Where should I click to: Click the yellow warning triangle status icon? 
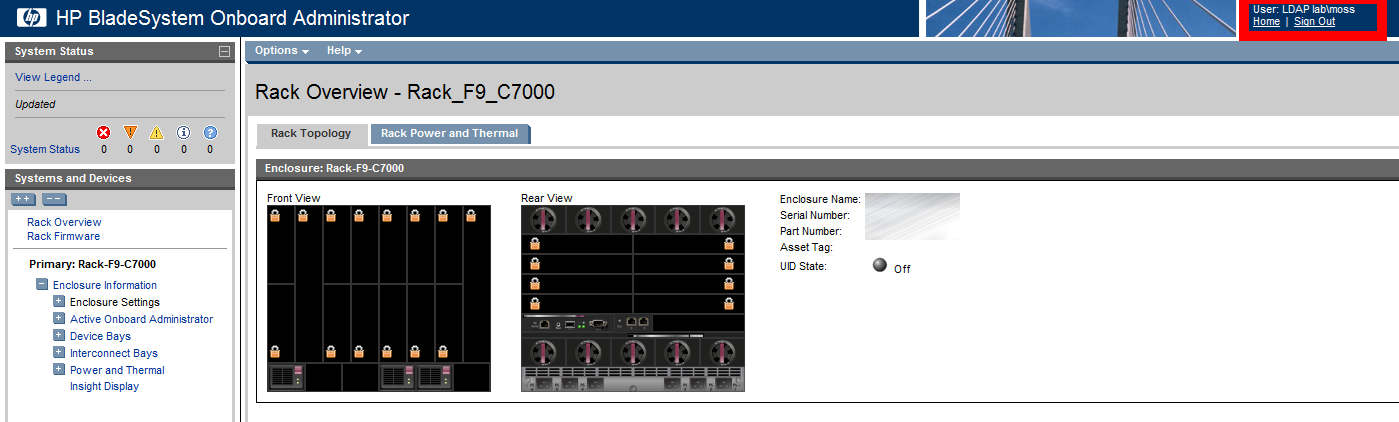coord(156,132)
